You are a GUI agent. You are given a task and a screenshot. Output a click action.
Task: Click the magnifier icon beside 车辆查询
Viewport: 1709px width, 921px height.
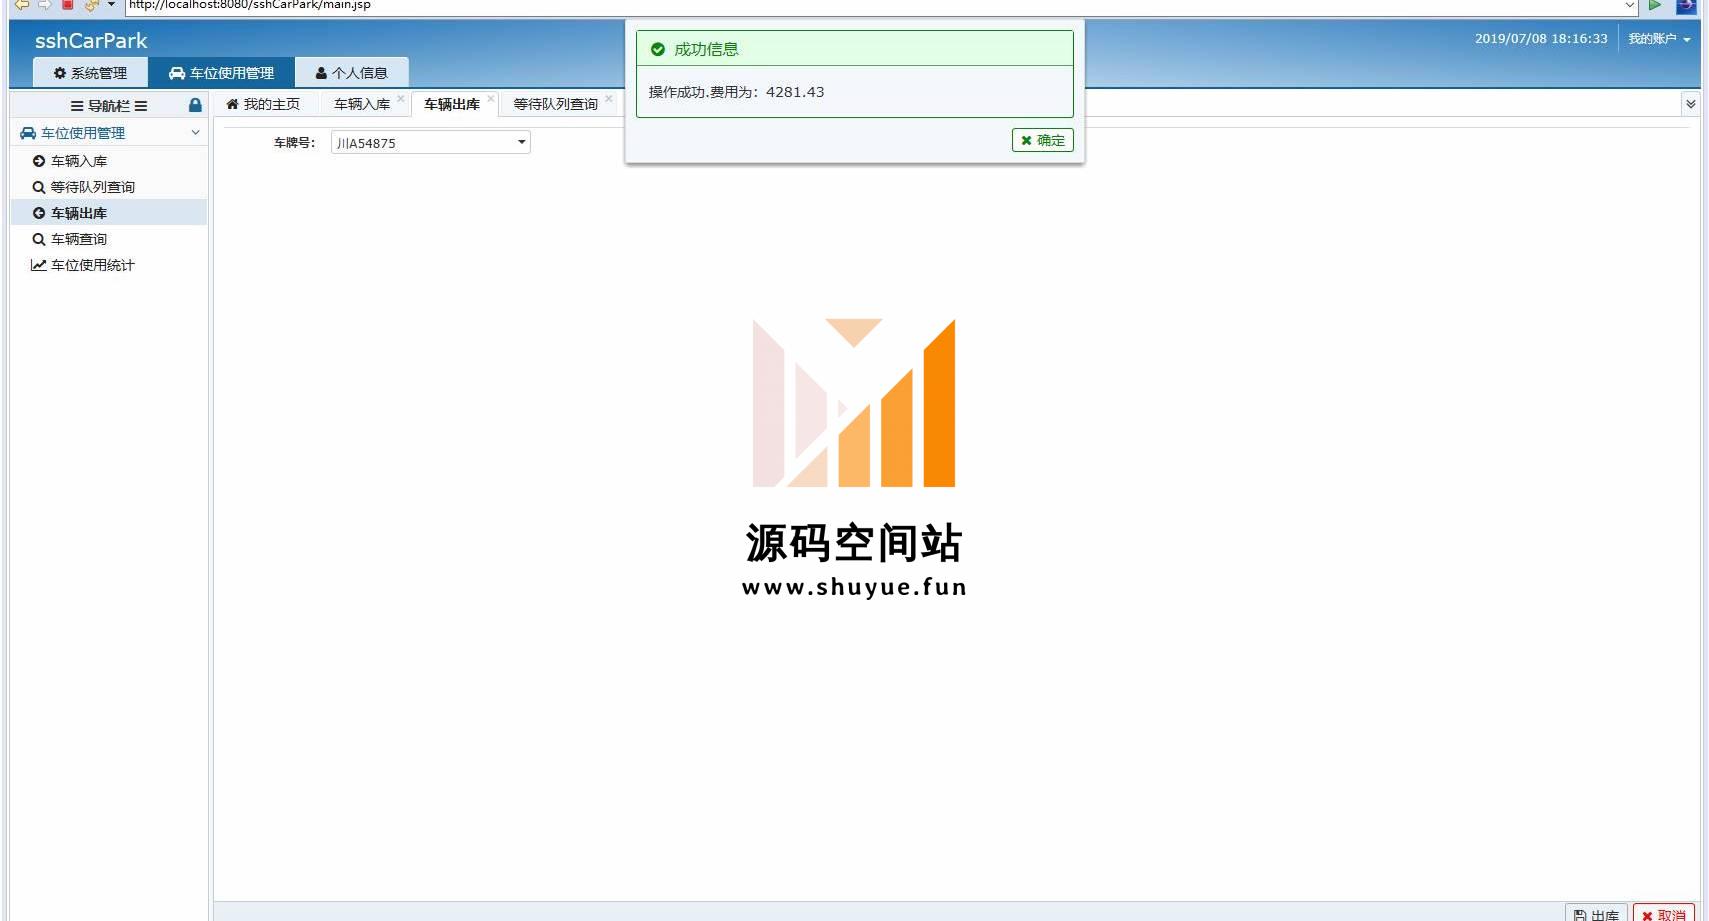point(39,239)
